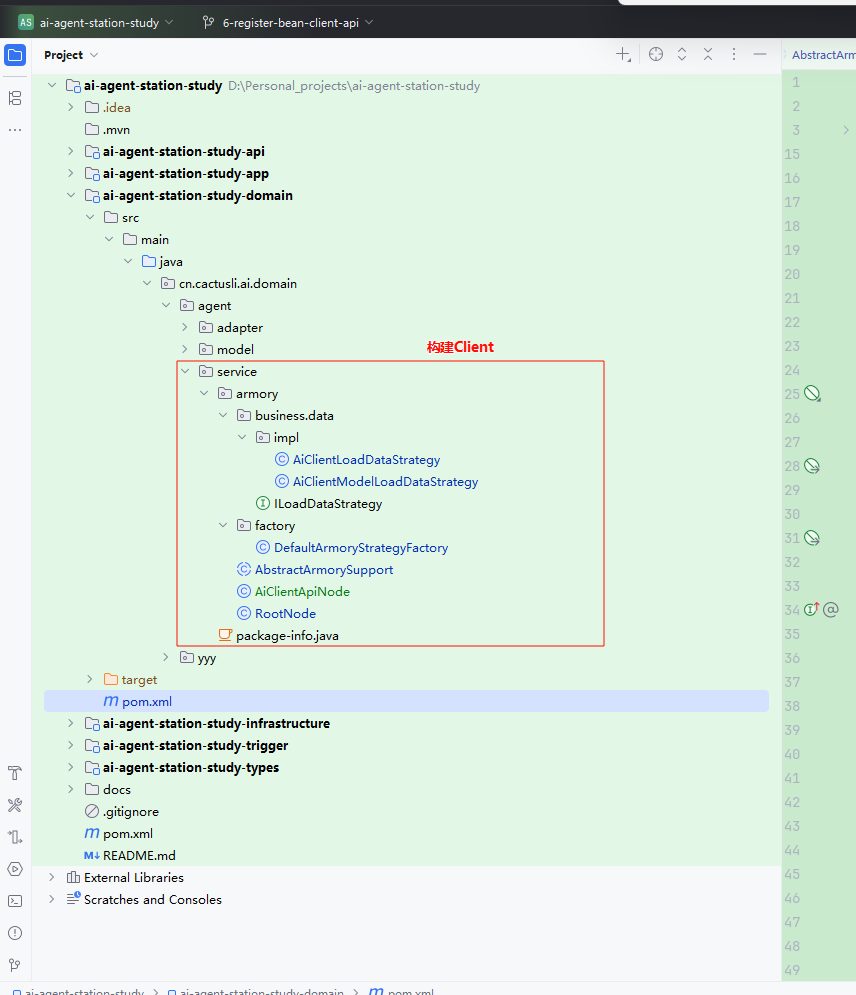The image size is (856, 995).
Task: Open the Git tool window icon
Action: coord(15,964)
